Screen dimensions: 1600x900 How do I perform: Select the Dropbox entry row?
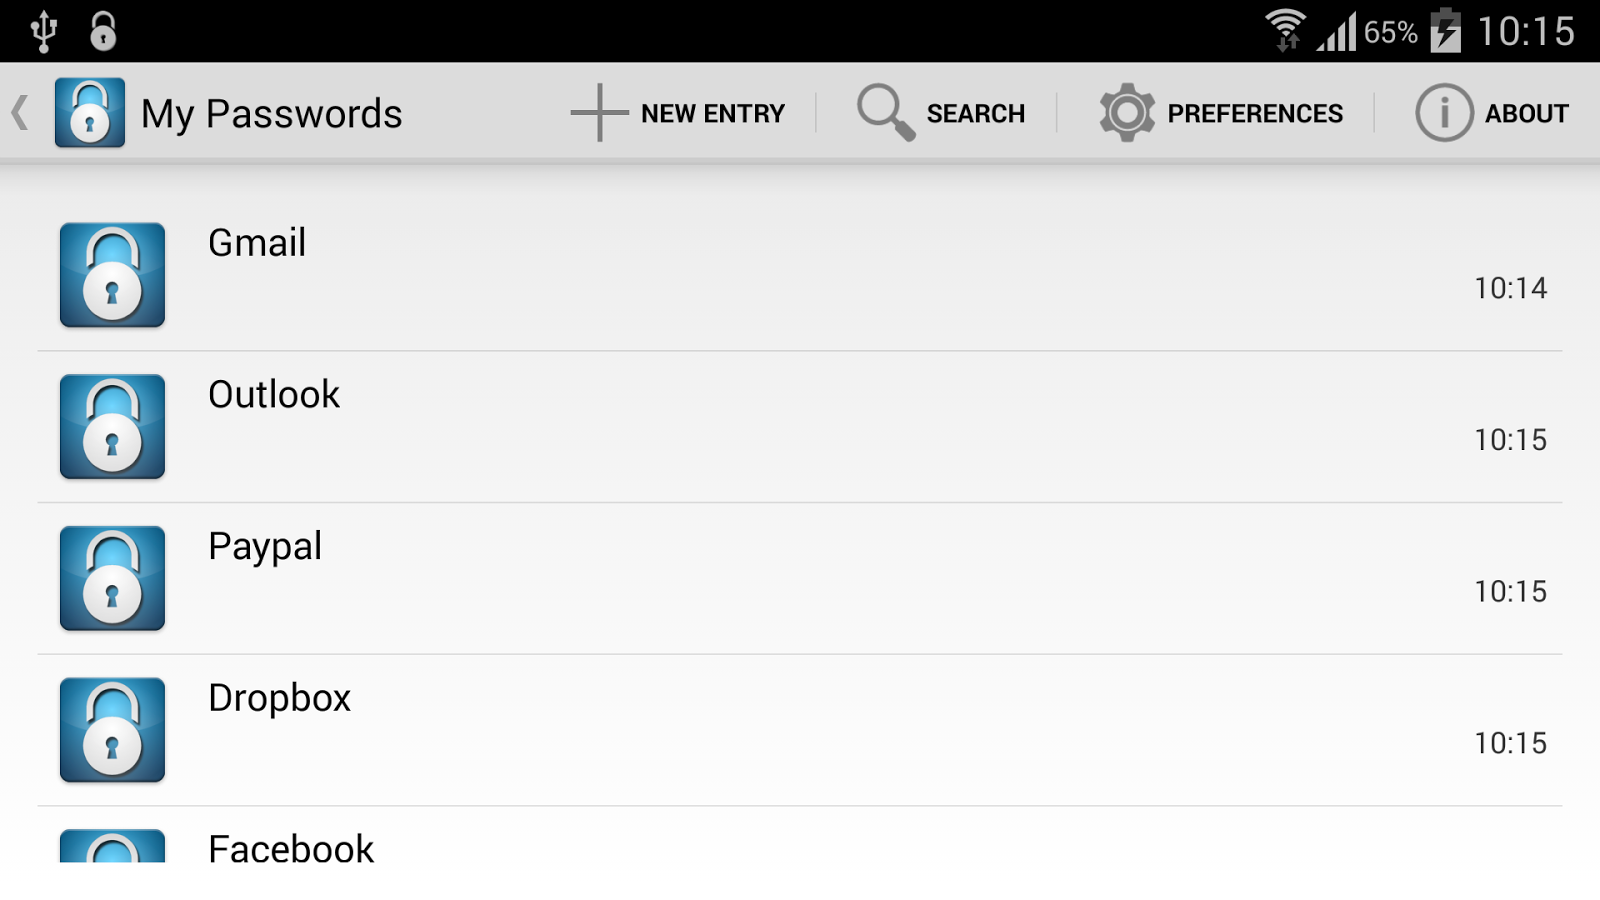700,730
